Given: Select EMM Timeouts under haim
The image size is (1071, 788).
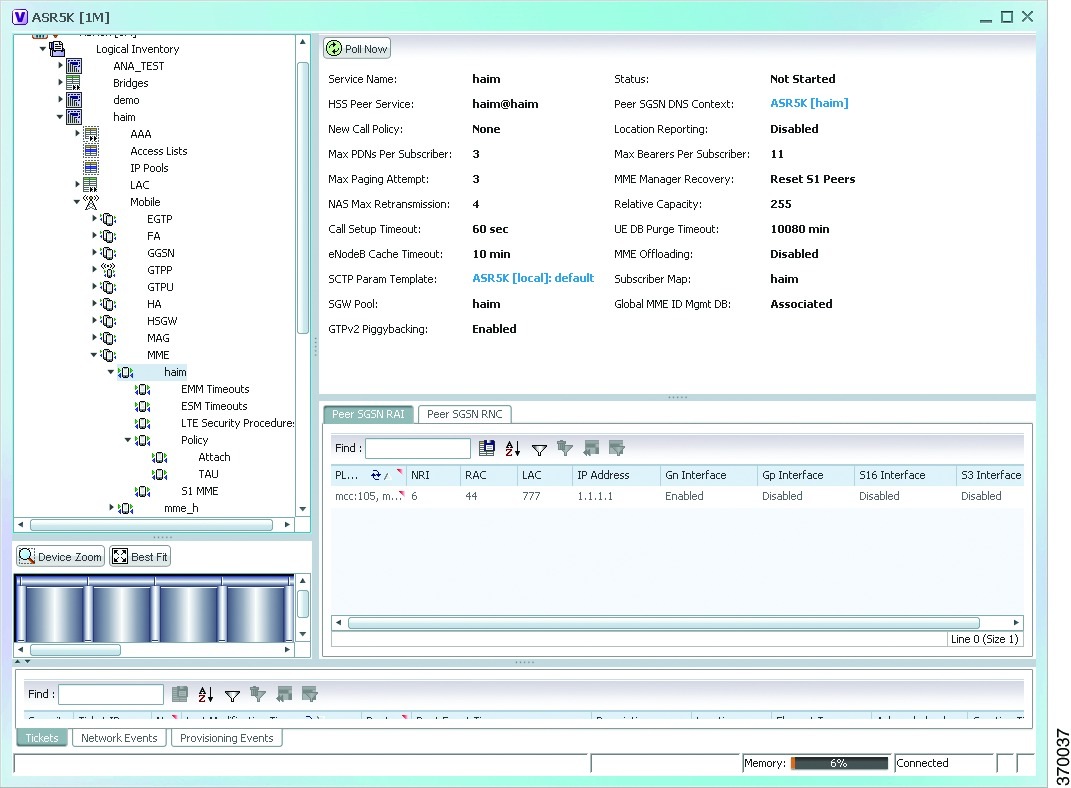Looking at the screenshot, I should [215, 389].
